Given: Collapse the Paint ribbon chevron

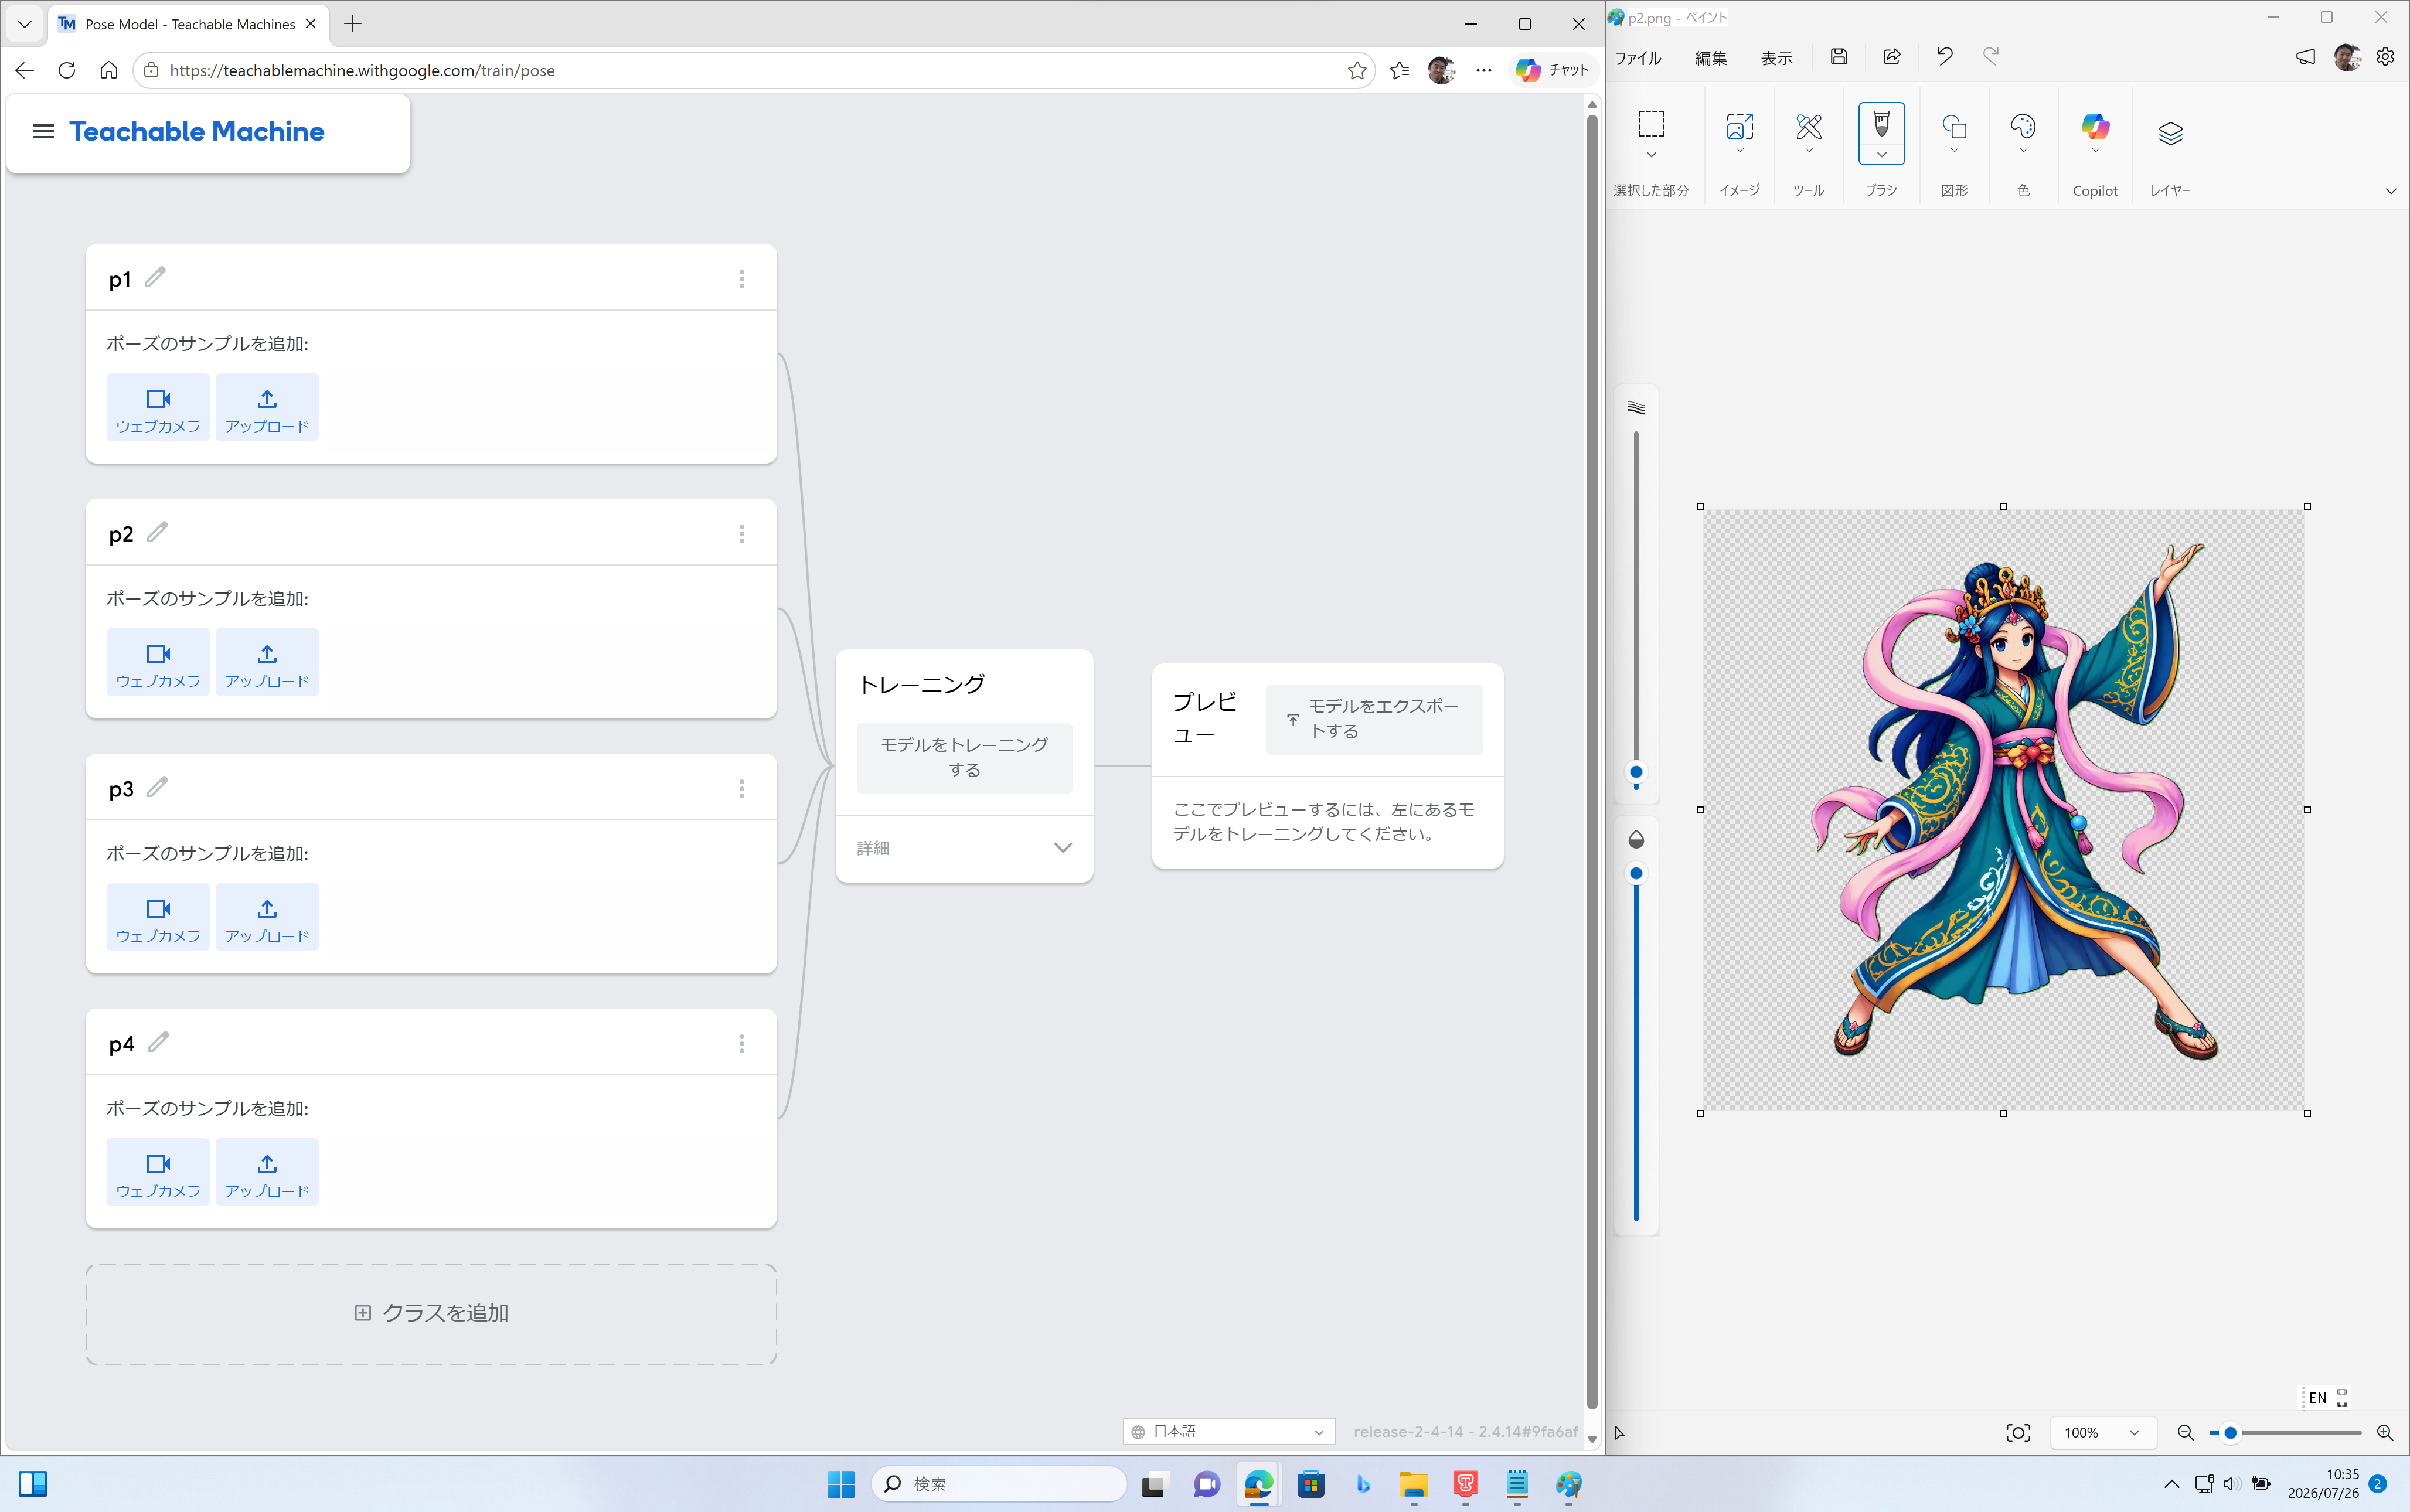Looking at the screenshot, I should pyautogui.click(x=2391, y=191).
